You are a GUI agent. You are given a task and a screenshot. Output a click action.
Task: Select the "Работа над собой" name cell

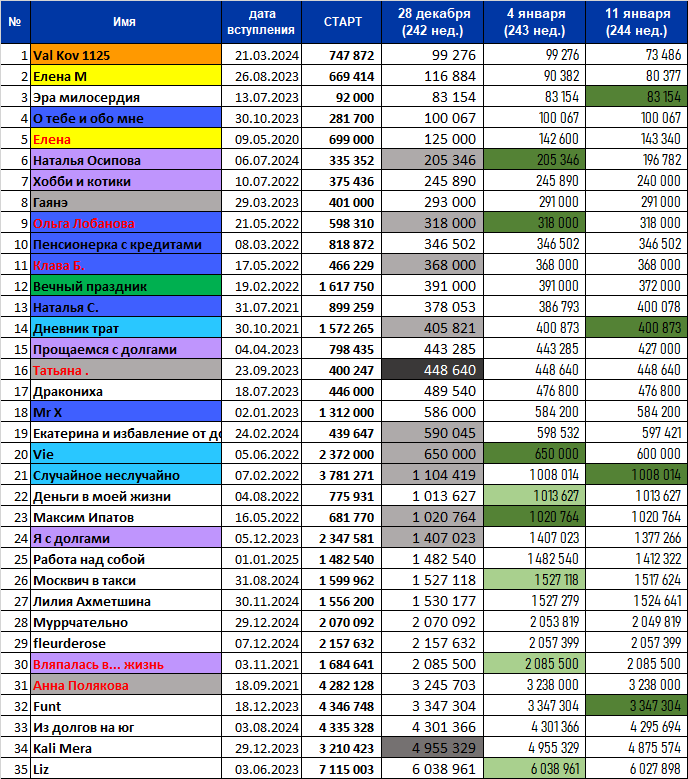(126, 559)
